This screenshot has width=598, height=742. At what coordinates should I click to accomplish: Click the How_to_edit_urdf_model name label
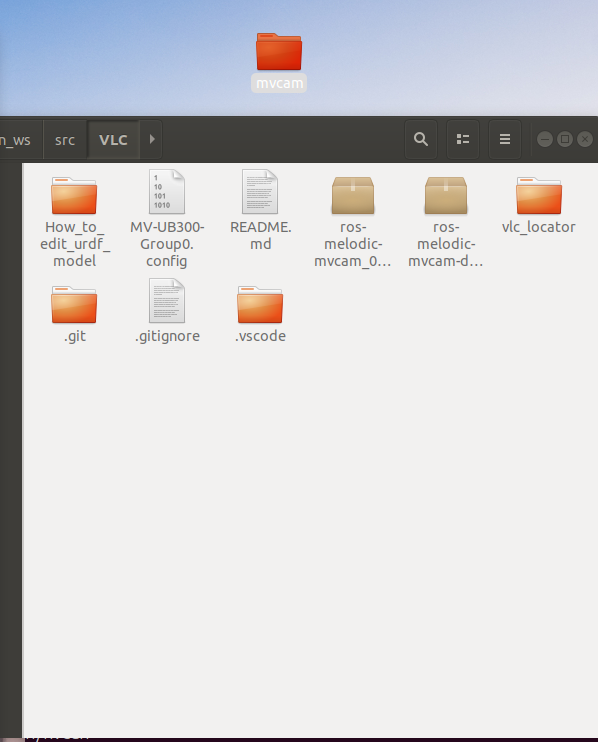[x=75, y=244]
